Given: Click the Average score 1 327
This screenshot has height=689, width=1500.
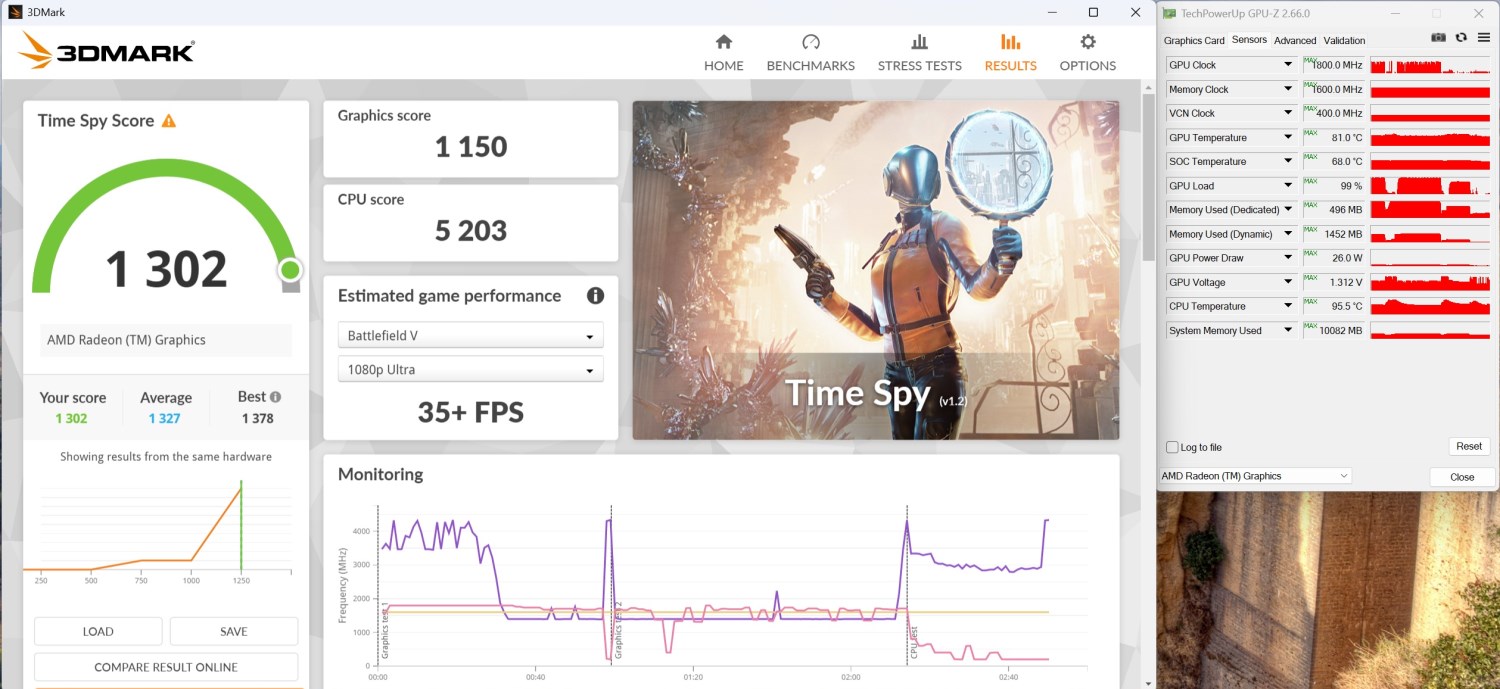Looking at the screenshot, I should click(x=164, y=418).
